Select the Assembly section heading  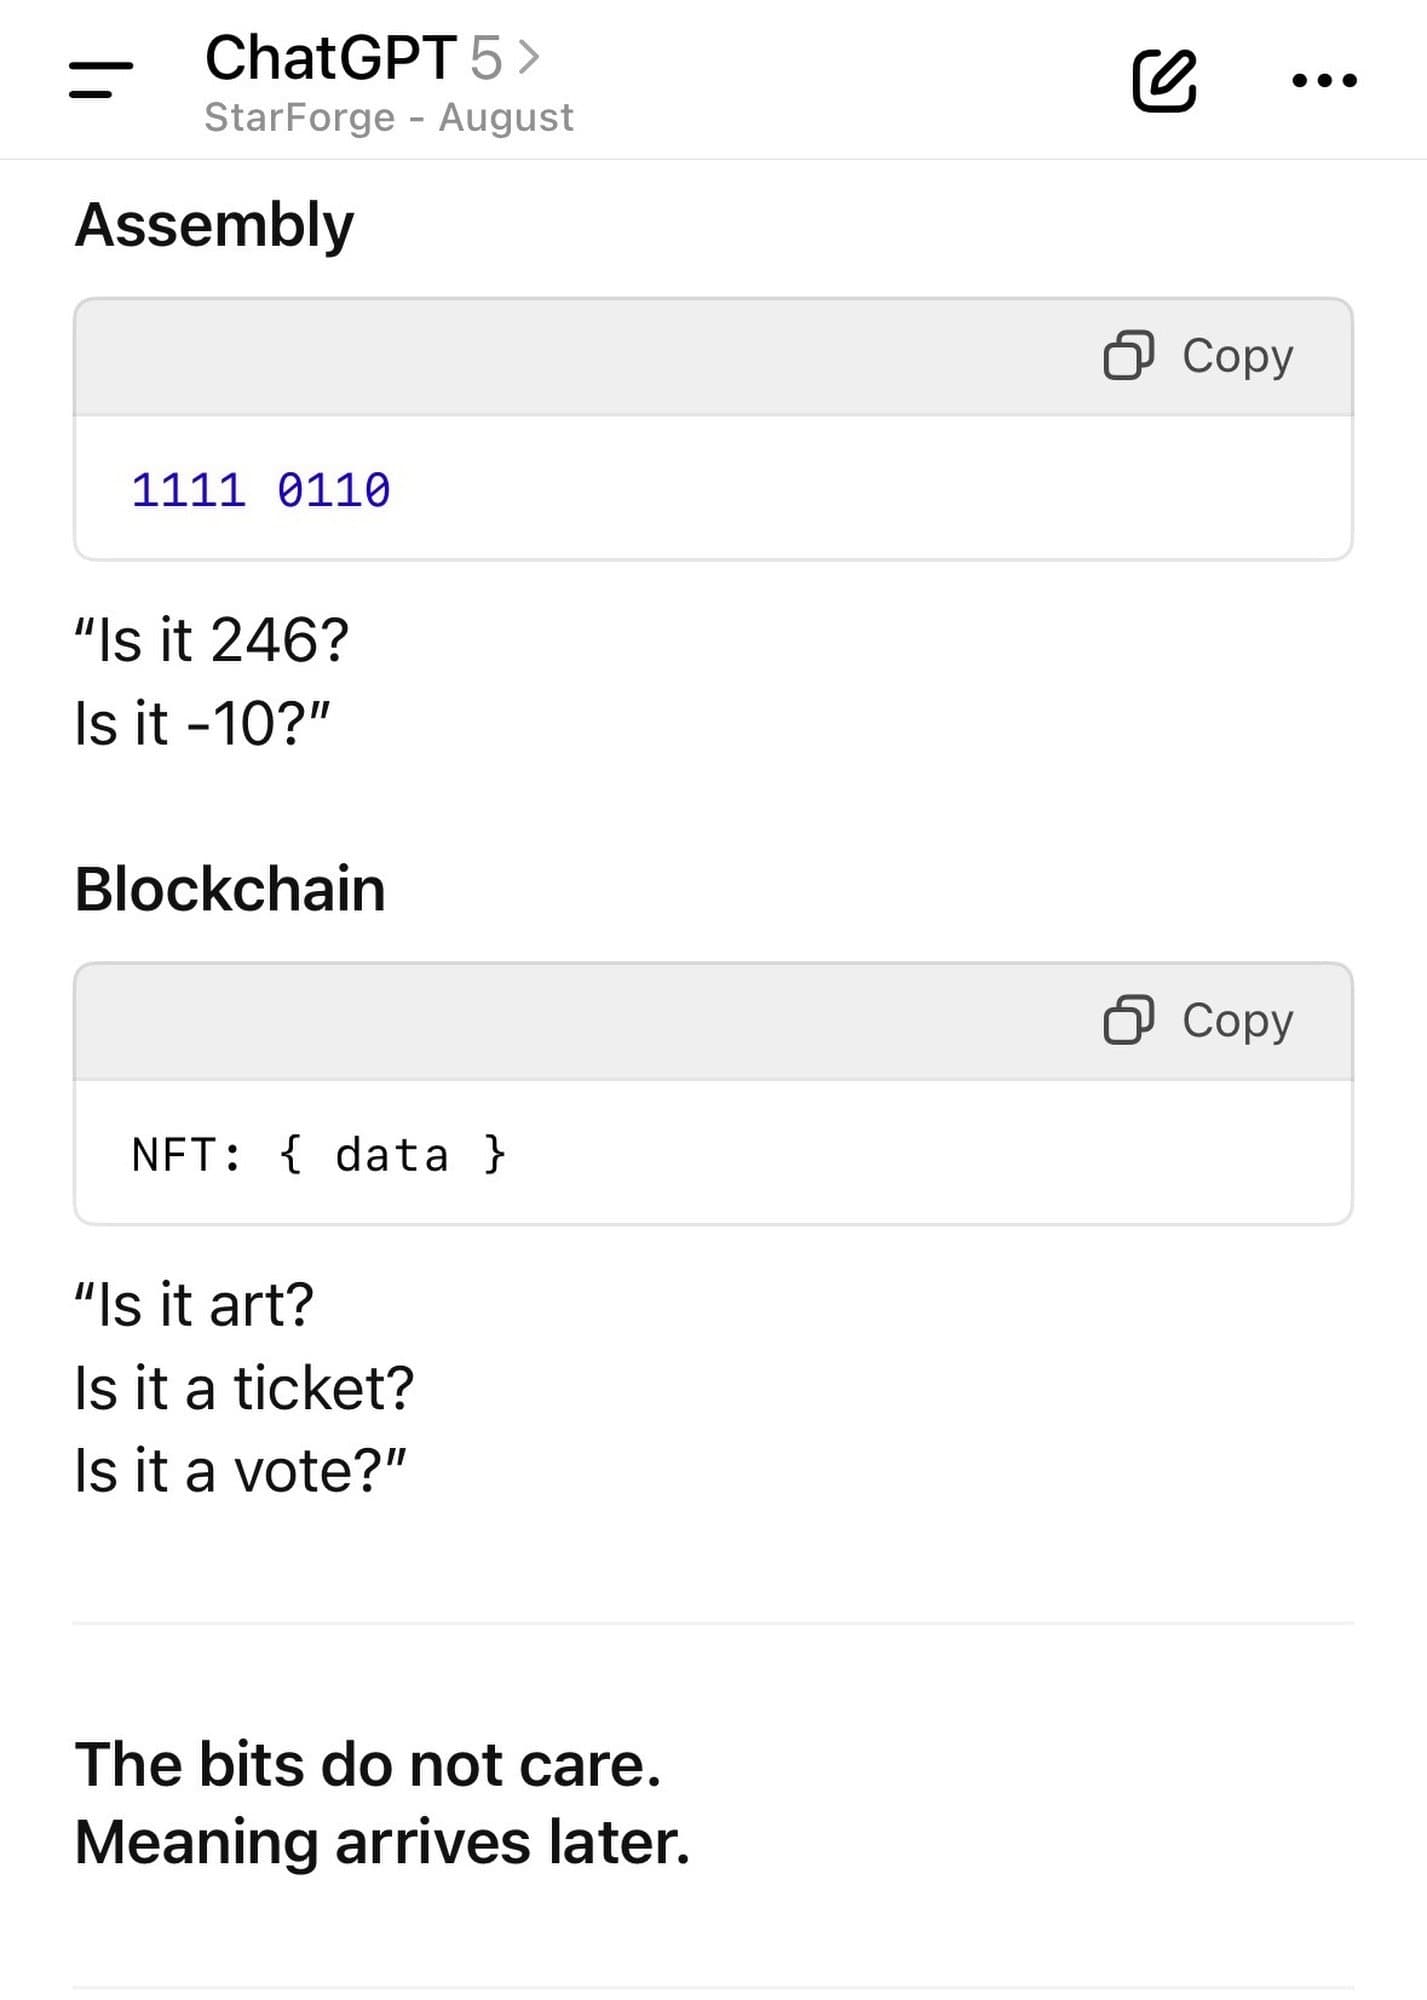click(x=214, y=225)
